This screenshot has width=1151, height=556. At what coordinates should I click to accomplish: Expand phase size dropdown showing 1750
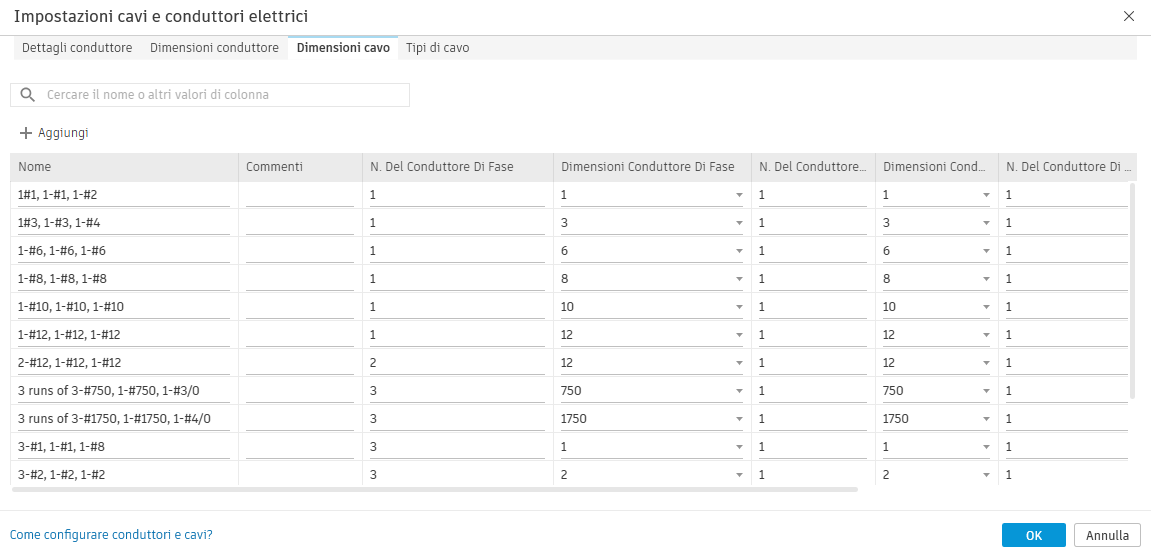(x=739, y=419)
